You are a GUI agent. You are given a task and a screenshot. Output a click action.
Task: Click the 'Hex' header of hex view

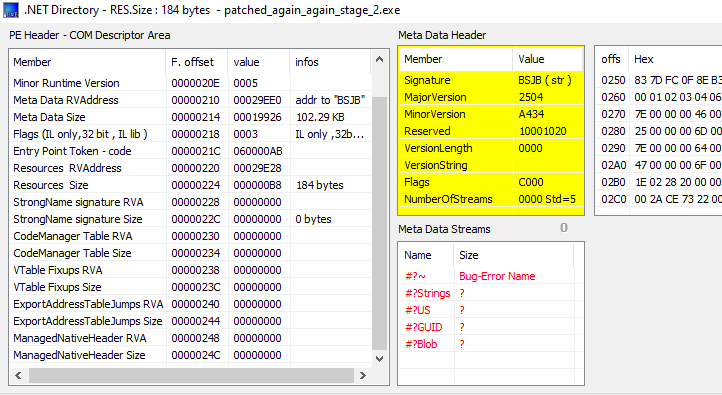pyautogui.click(x=675, y=59)
